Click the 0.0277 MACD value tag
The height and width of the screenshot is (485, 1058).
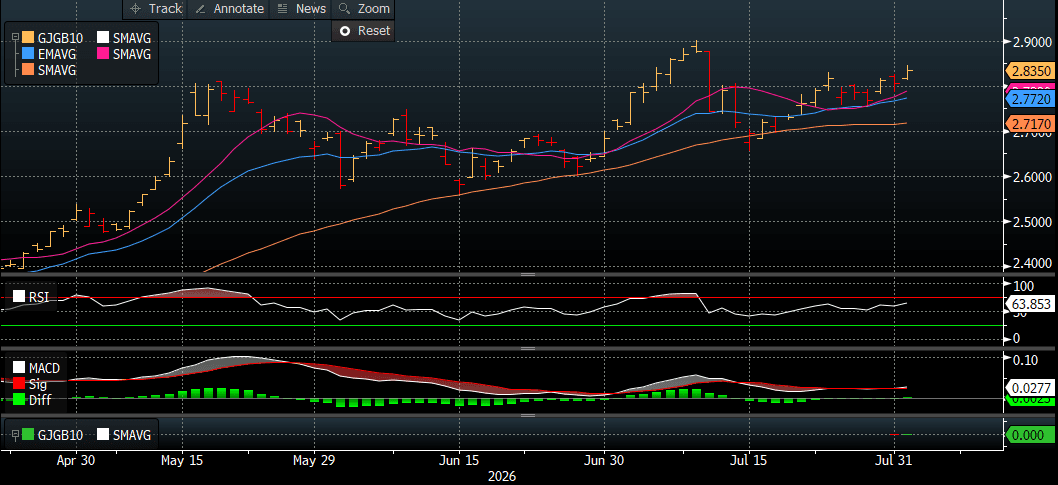click(1030, 388)
